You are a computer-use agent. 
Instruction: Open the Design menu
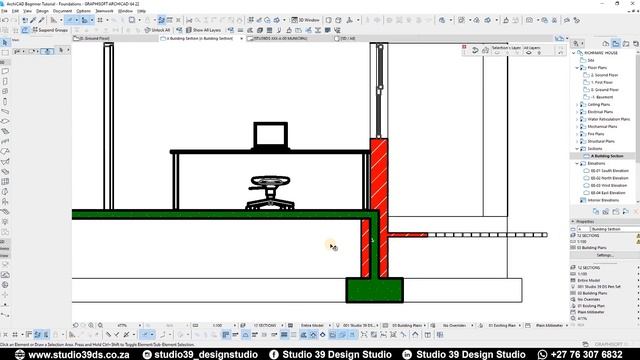pyautogui.click(x=42, y=11)
